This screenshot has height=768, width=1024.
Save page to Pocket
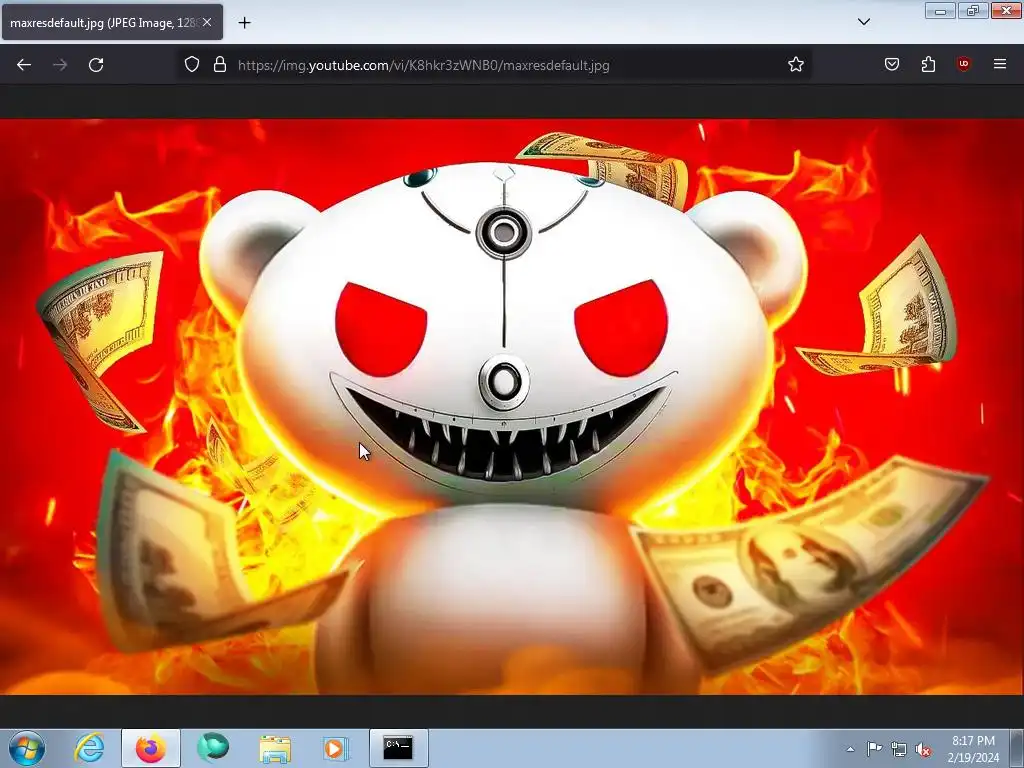pyautogui.click(x=892, y=64)
